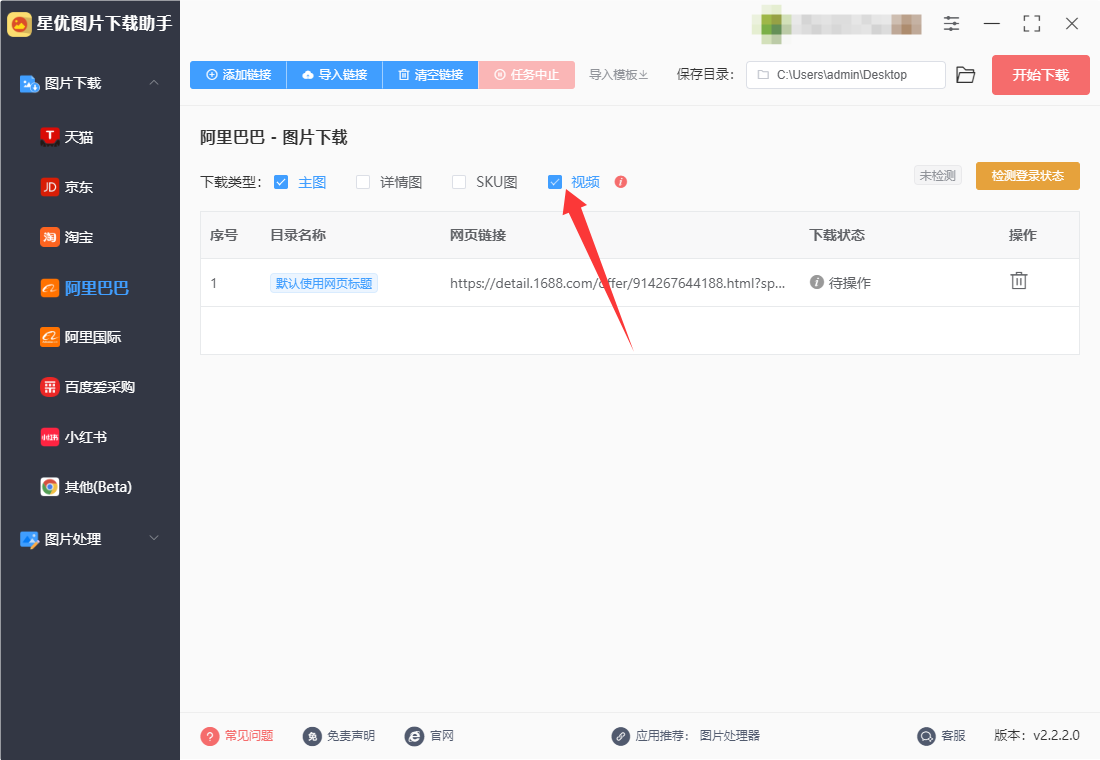Click the 免责声明 round icon
The height and width of the screenshot is (760, 1100).
pos(312,736)
